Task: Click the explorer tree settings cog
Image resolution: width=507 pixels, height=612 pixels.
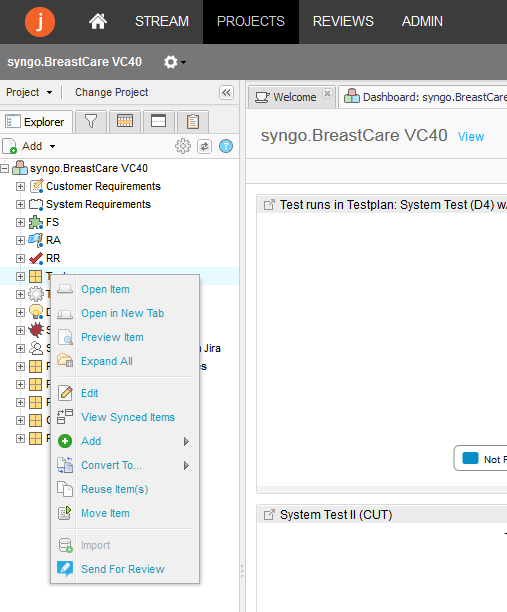Action: (x=183, y=146)
